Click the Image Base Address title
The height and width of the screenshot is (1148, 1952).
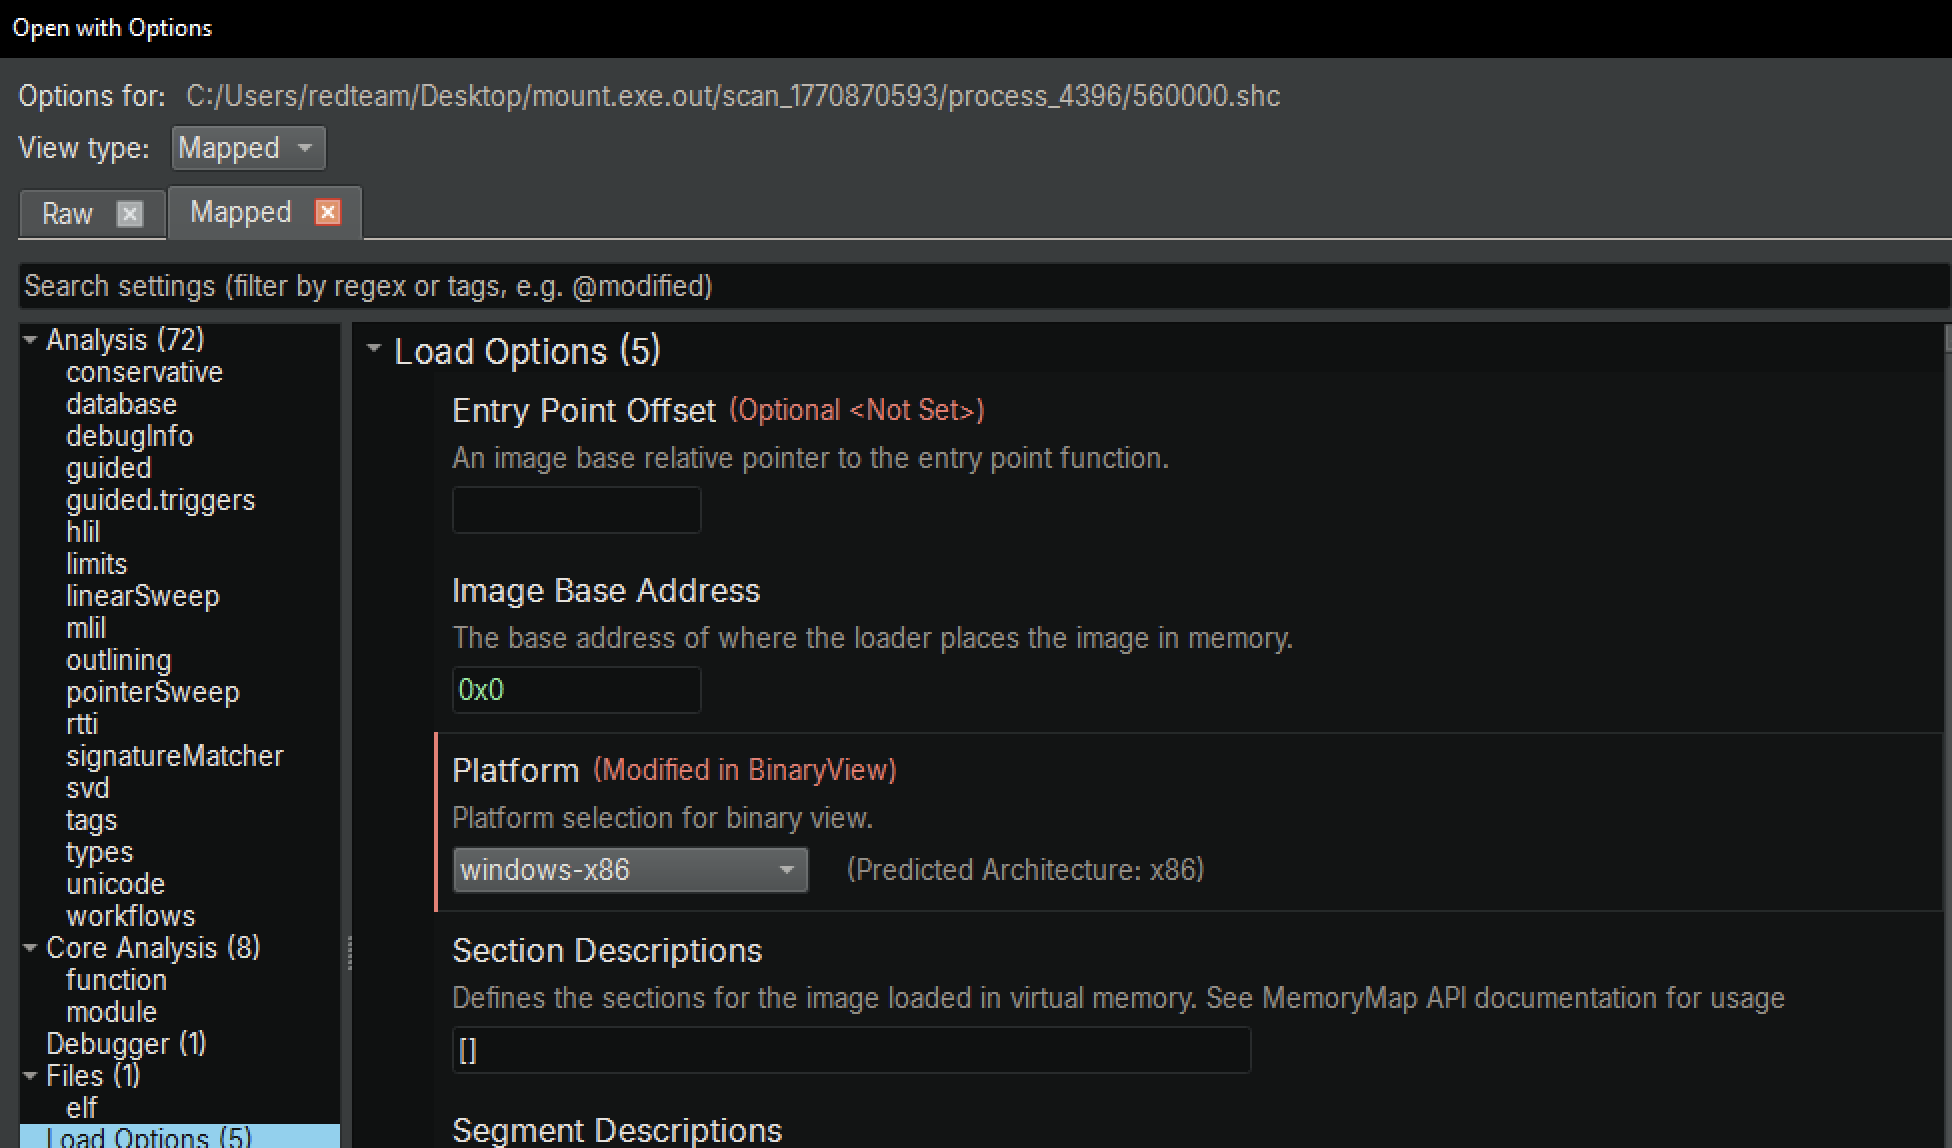(x=606, y=590)
